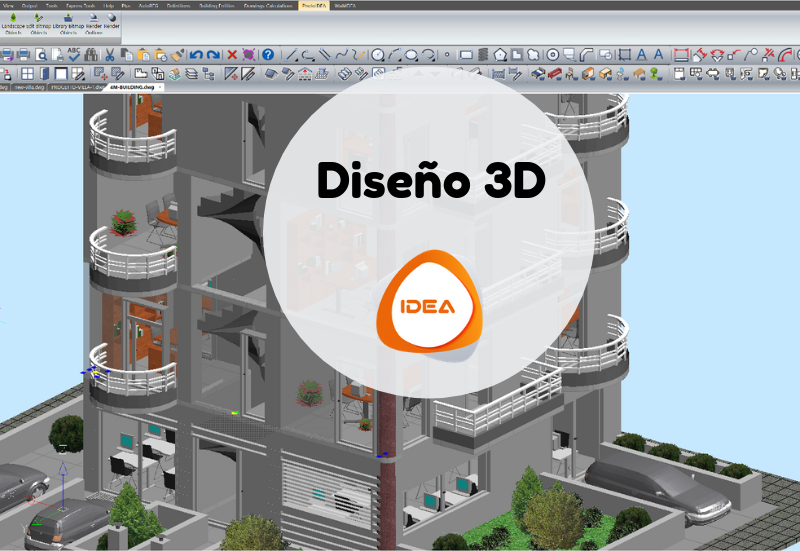Open Find with the binoculars icon
The width and height of the screenshot is (800, 551).
coord(91,54)
